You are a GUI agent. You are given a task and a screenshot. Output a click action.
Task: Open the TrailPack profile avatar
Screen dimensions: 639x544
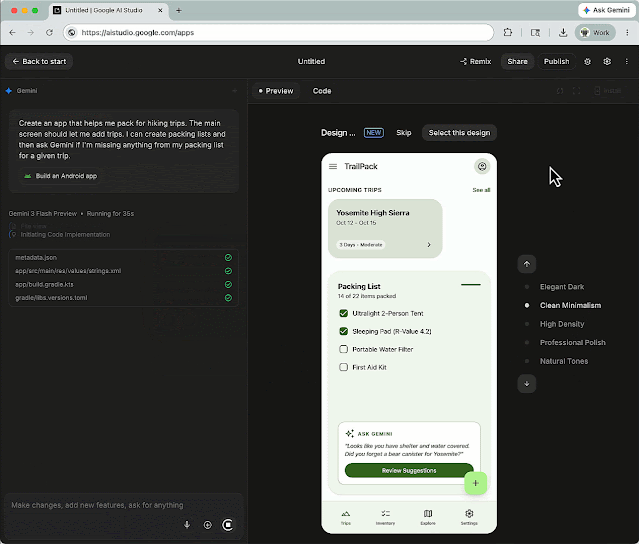pos(482,166)
